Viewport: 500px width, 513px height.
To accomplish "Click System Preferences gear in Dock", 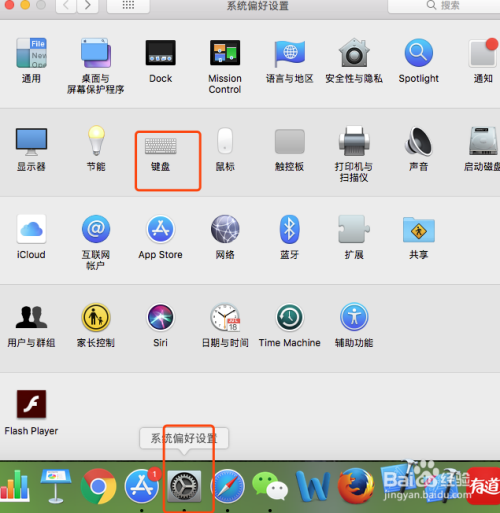I will [x=184, y=486].
